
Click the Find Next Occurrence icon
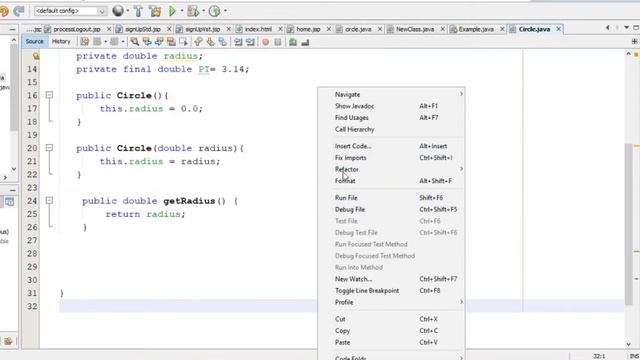click(159, 42)
